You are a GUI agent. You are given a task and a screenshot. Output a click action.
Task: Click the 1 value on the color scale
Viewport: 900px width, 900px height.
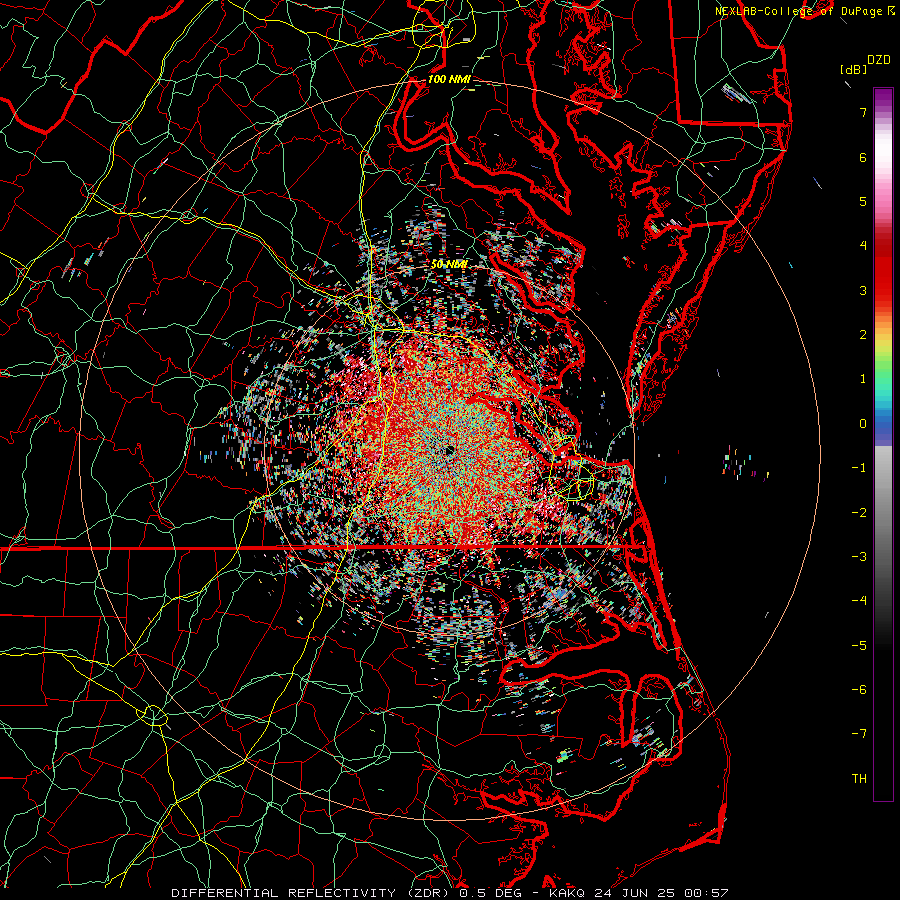point(863,379)
